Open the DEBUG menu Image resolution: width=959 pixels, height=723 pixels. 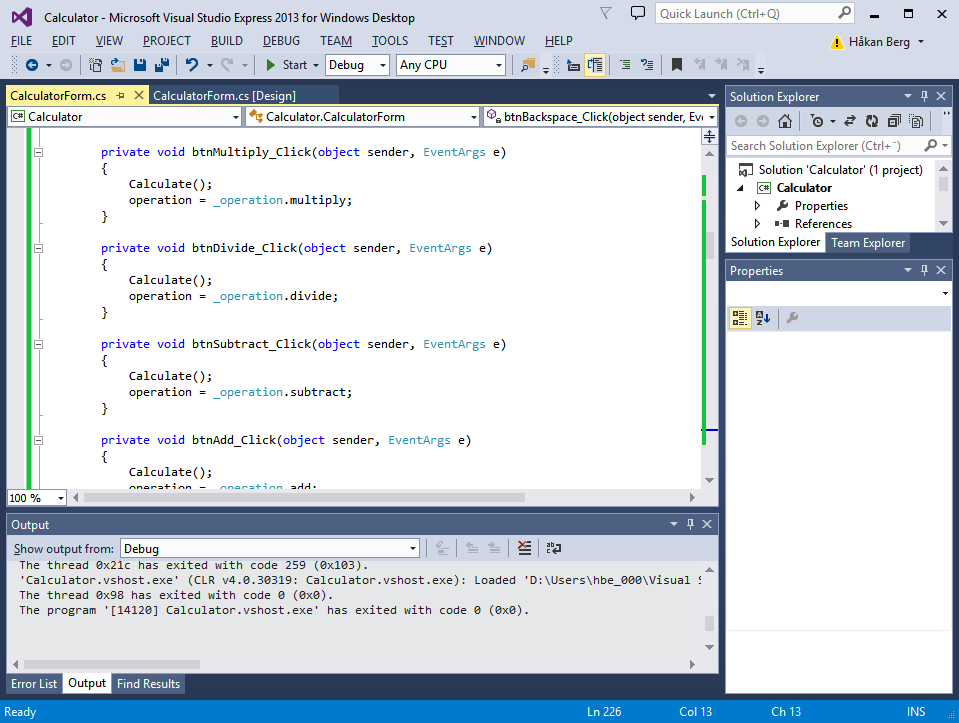pyautogui.click(x=281, y=41)
